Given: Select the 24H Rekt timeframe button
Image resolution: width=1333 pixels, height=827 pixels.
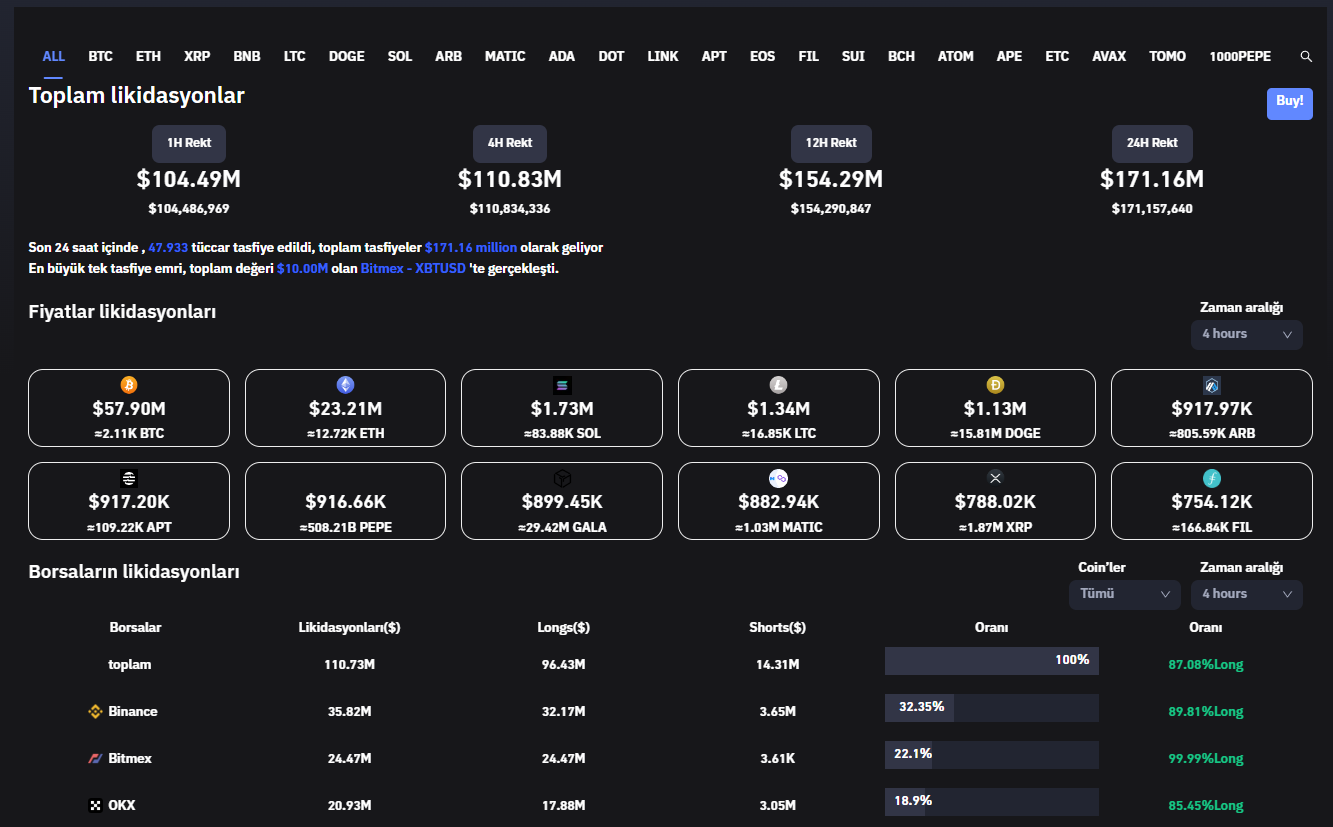Looking at the screenshot, I should (x=1152, y=143).
